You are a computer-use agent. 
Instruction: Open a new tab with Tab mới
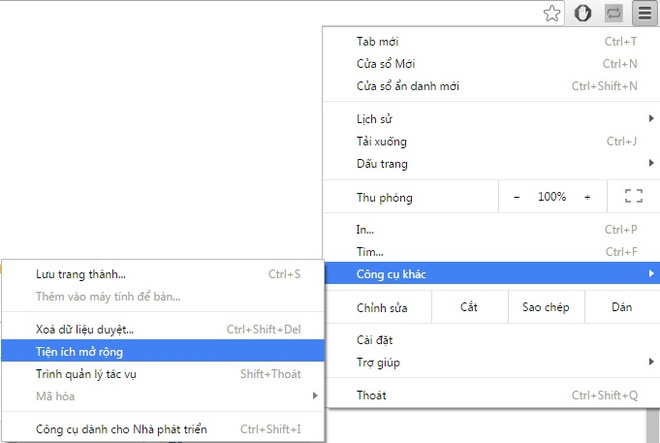(x=378, y=42)
